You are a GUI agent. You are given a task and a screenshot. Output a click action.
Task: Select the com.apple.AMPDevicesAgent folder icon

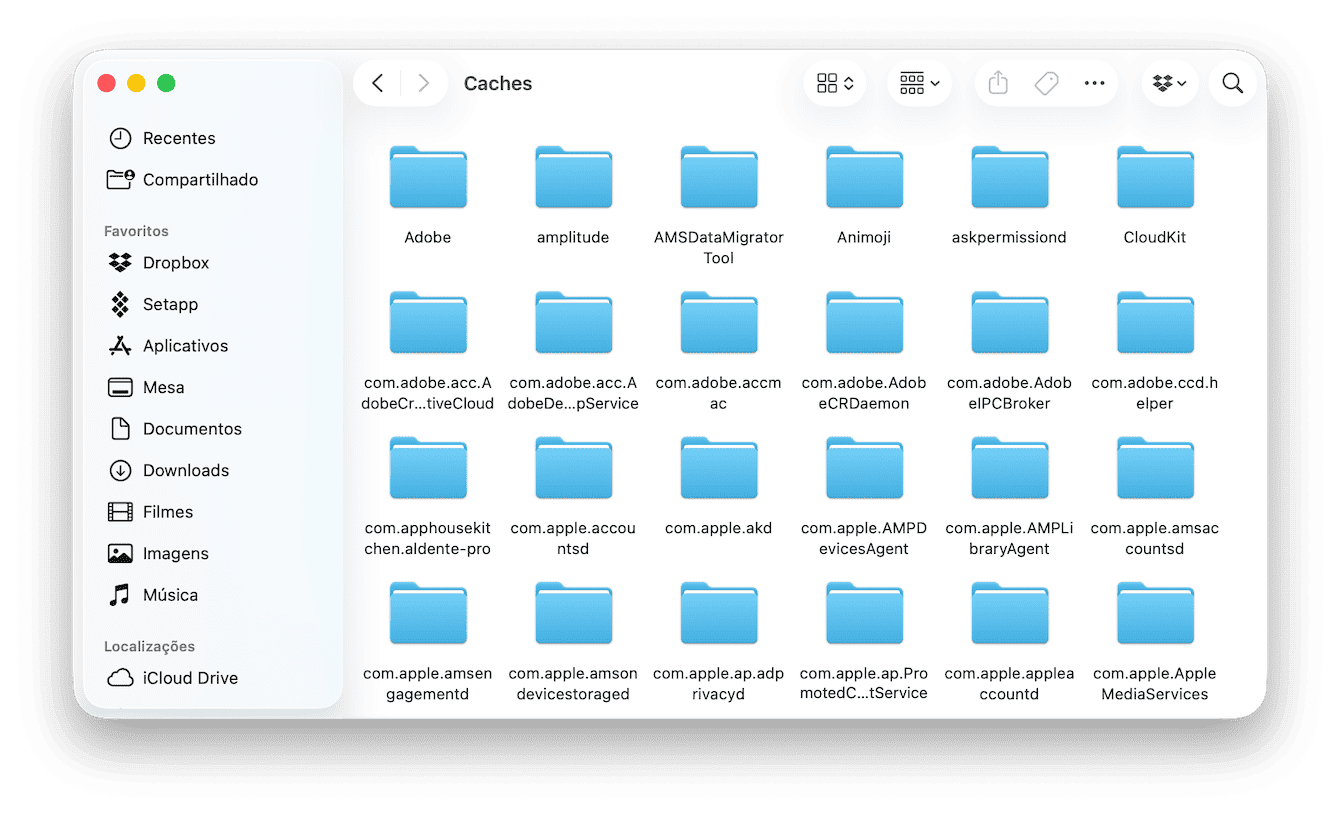864,468
